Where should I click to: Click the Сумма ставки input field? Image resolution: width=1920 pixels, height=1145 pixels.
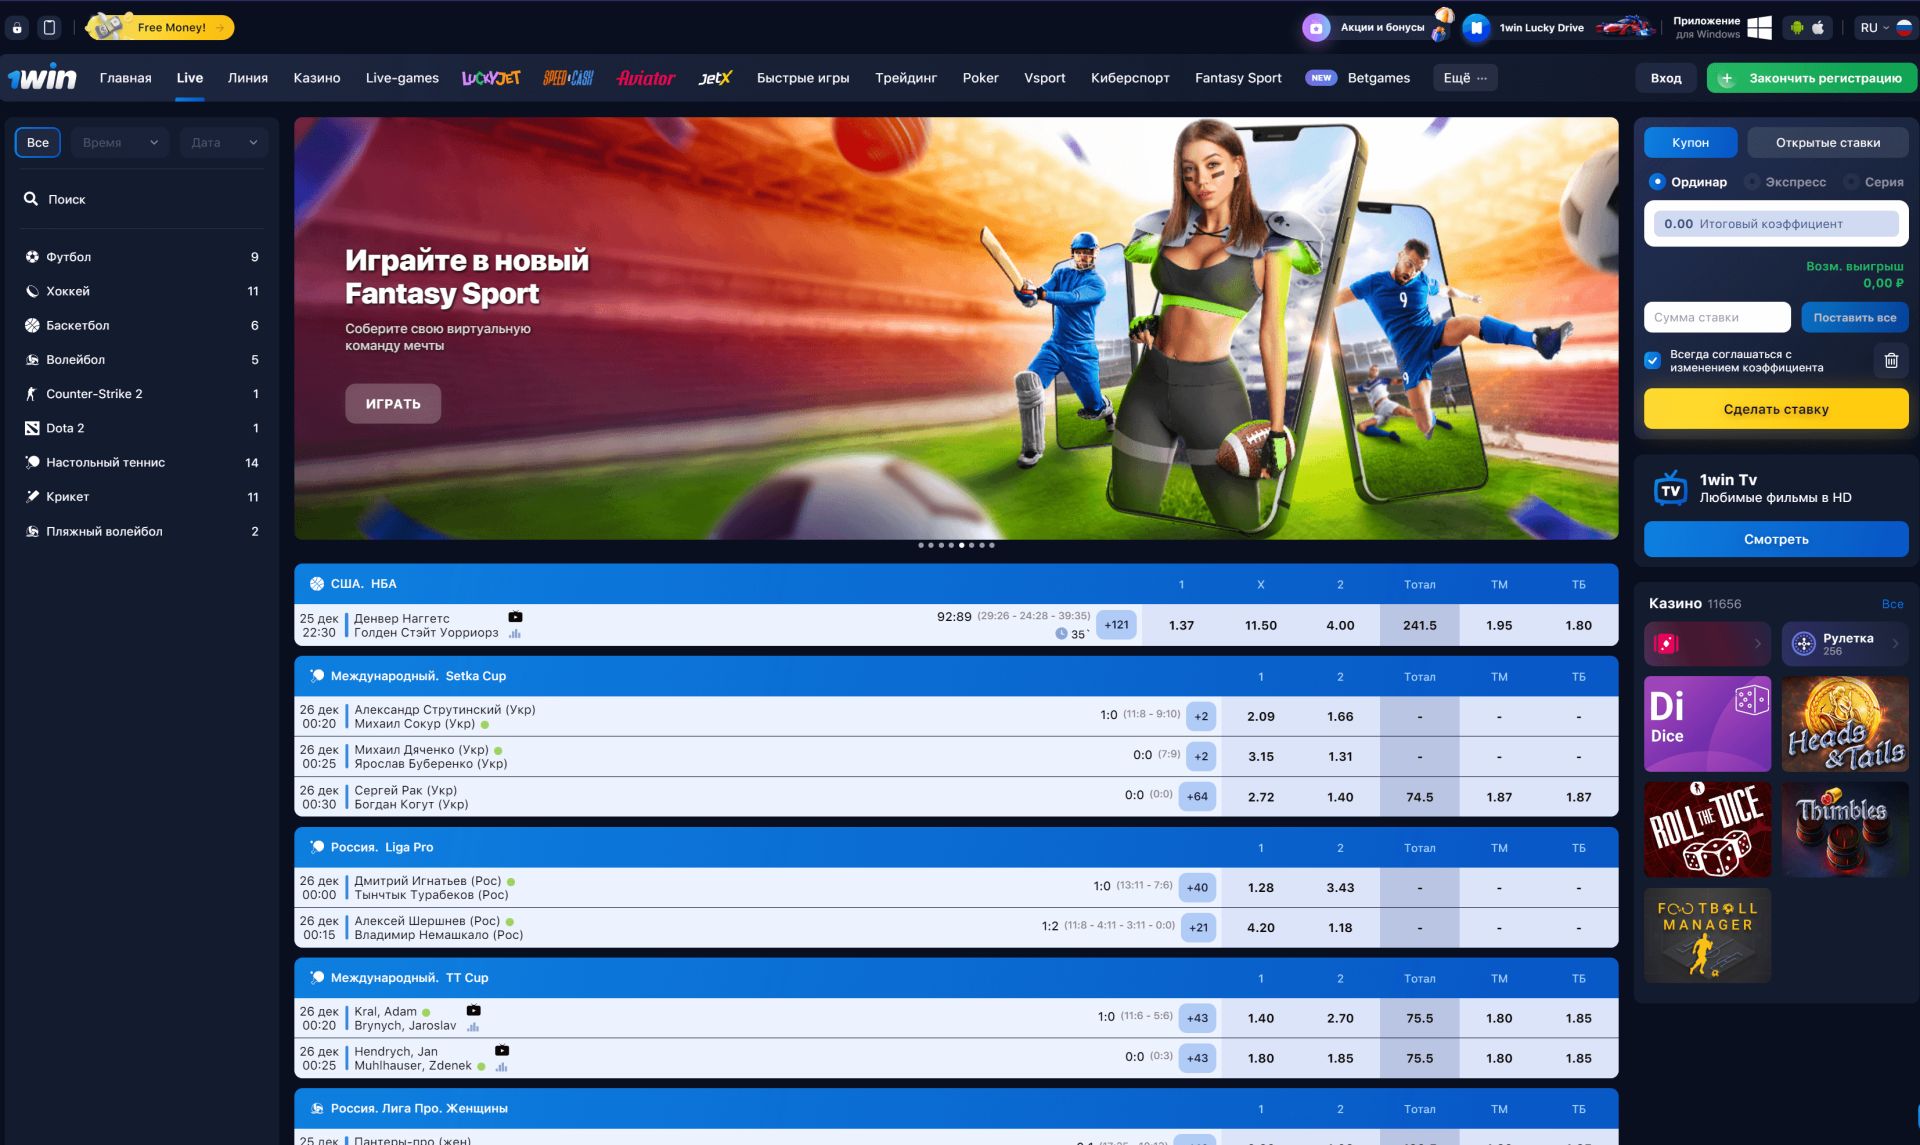(1716, 318)
